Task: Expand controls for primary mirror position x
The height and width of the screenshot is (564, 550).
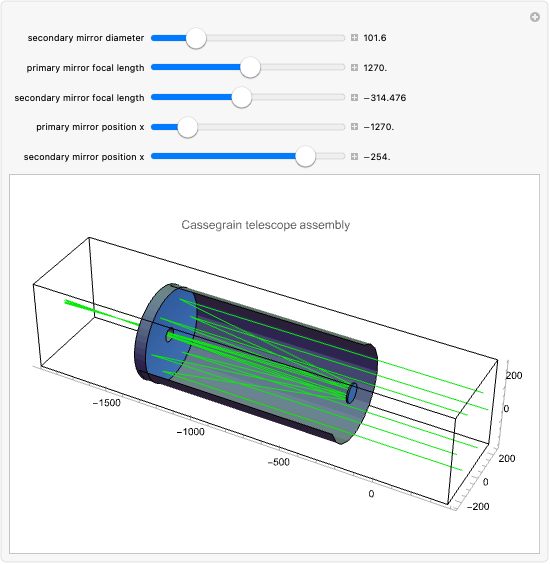Action: pyautogui.click(x=354, y=127)
